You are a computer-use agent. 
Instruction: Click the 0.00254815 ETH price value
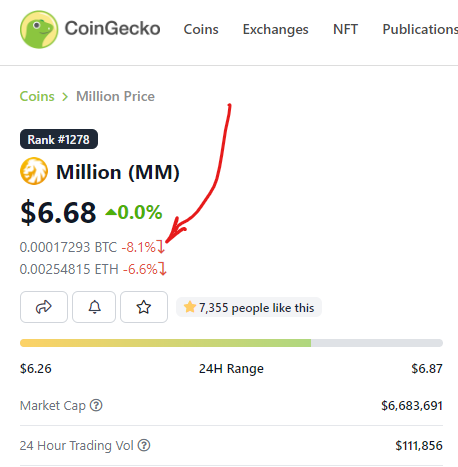coord(69,269)
